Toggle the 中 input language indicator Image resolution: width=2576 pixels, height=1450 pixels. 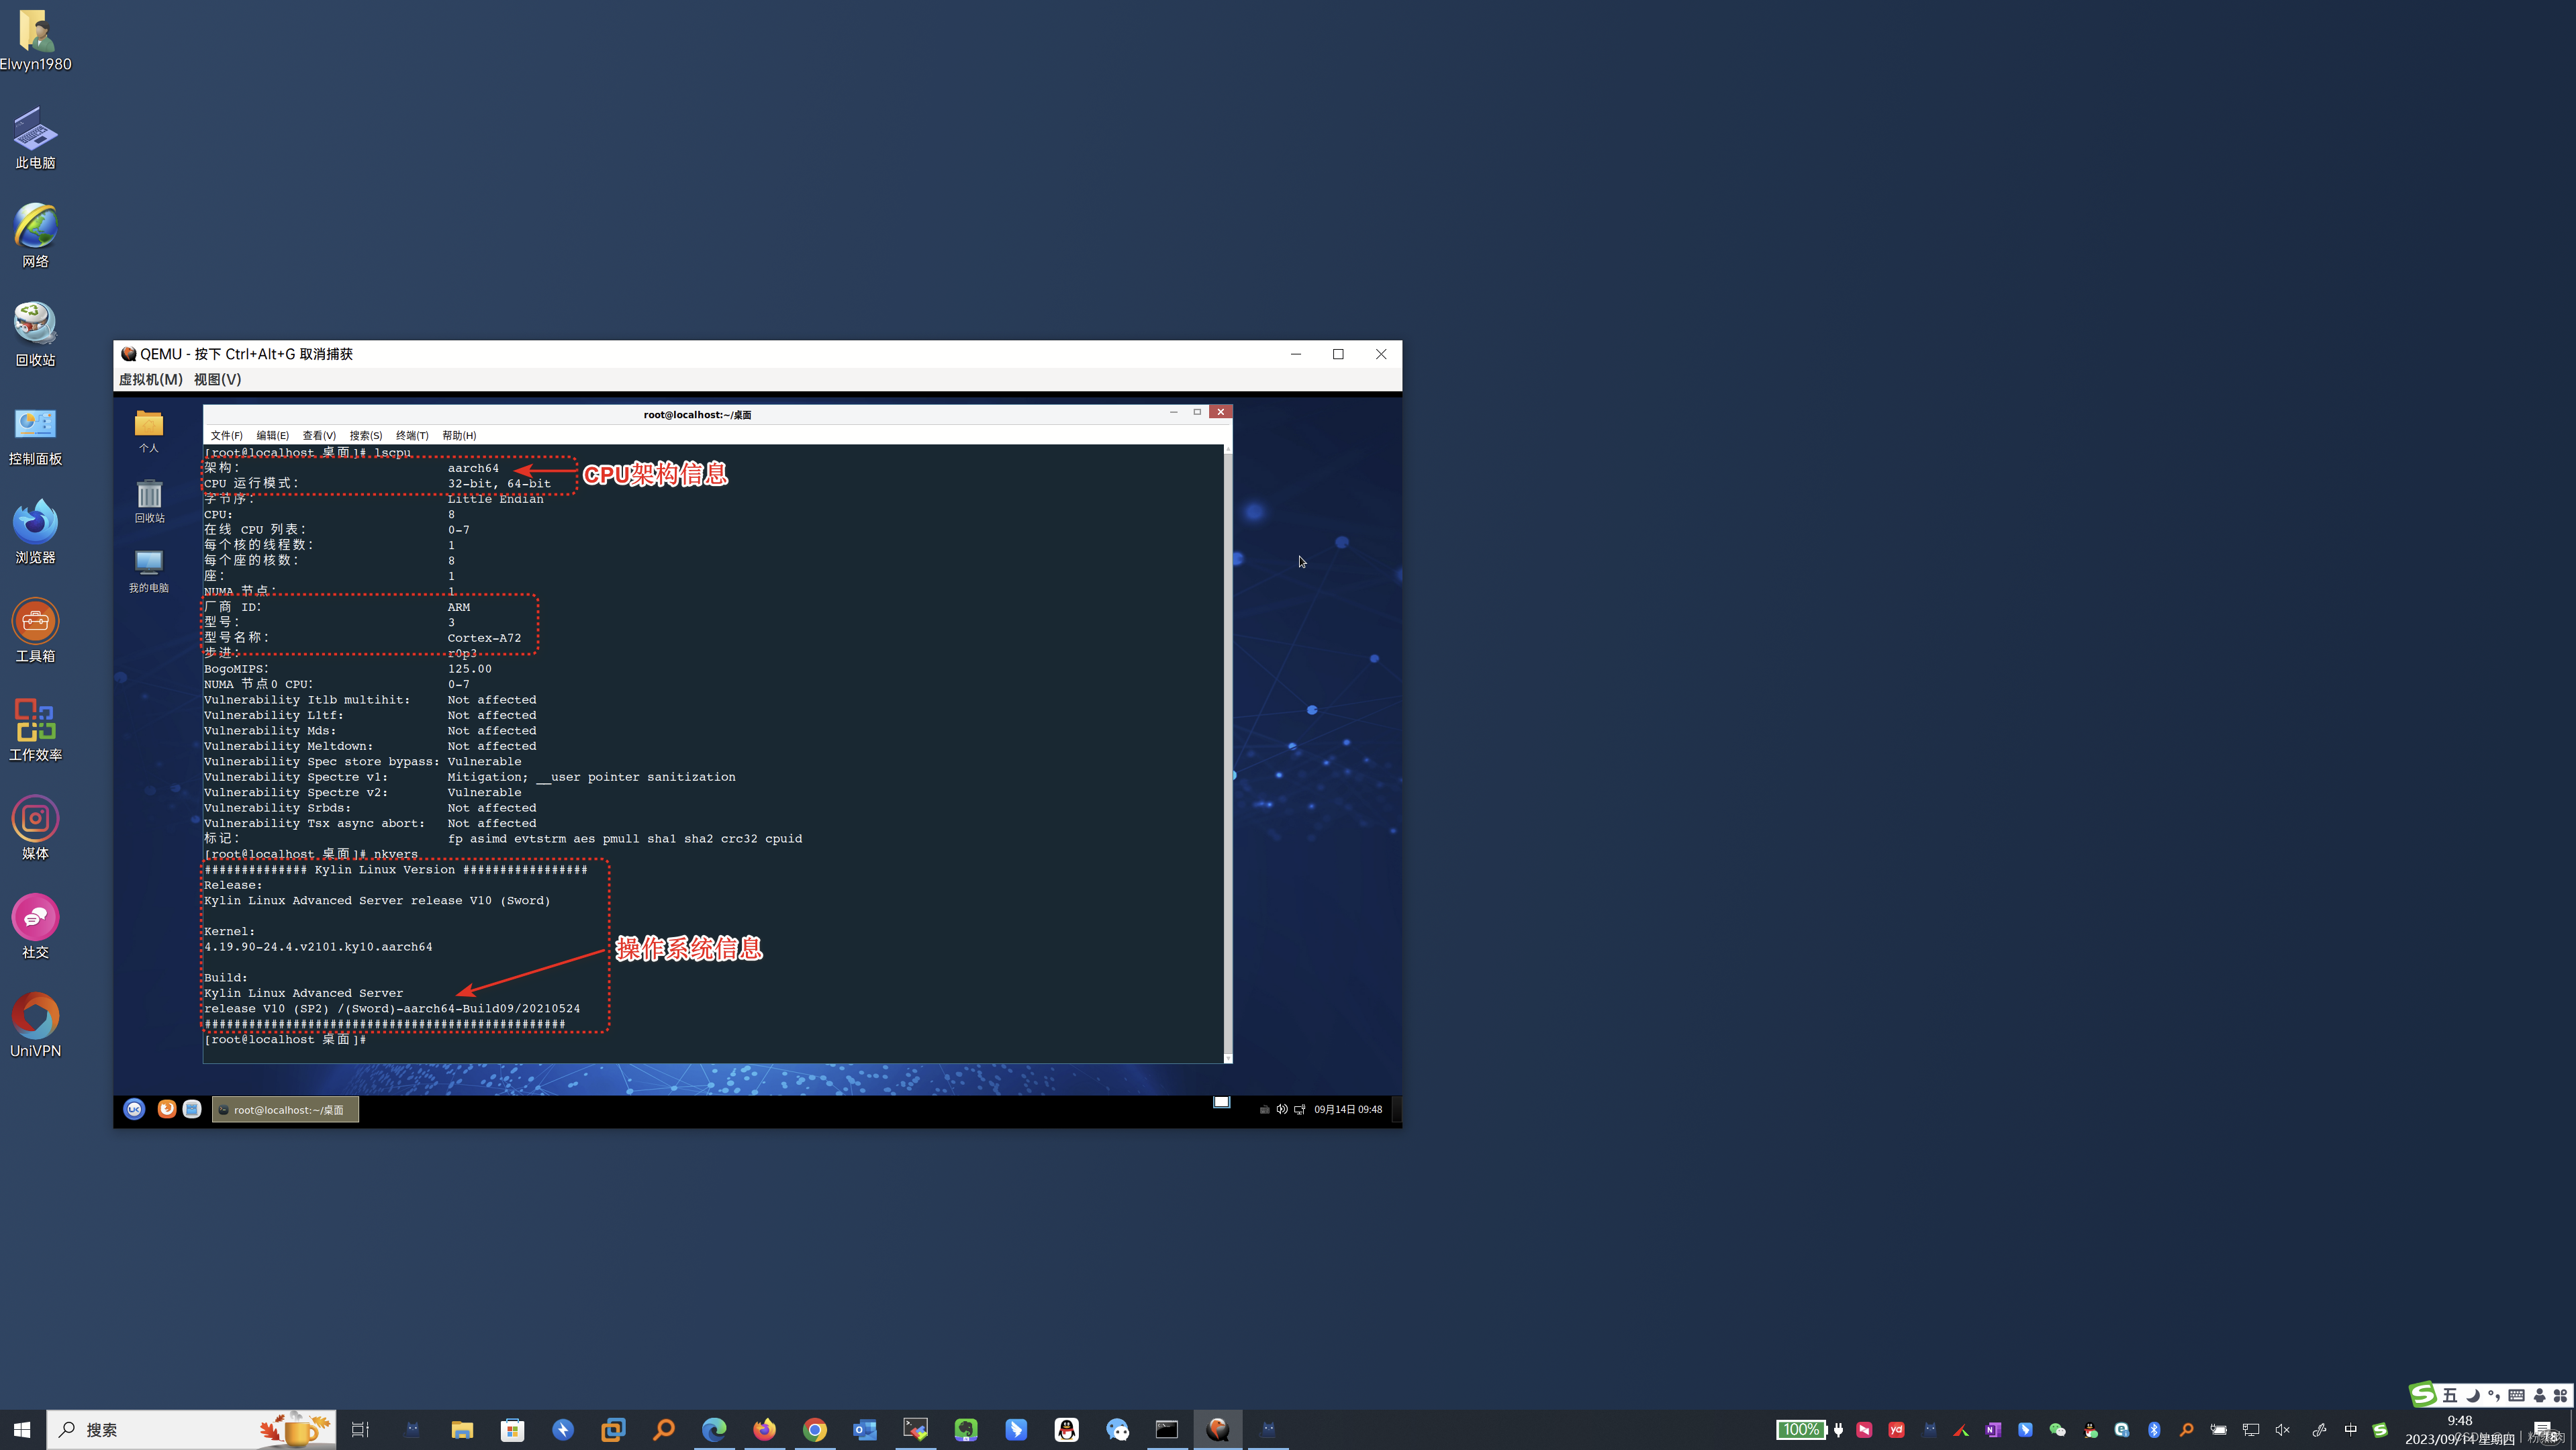pyautogui.click(x=2350, y=1430)
